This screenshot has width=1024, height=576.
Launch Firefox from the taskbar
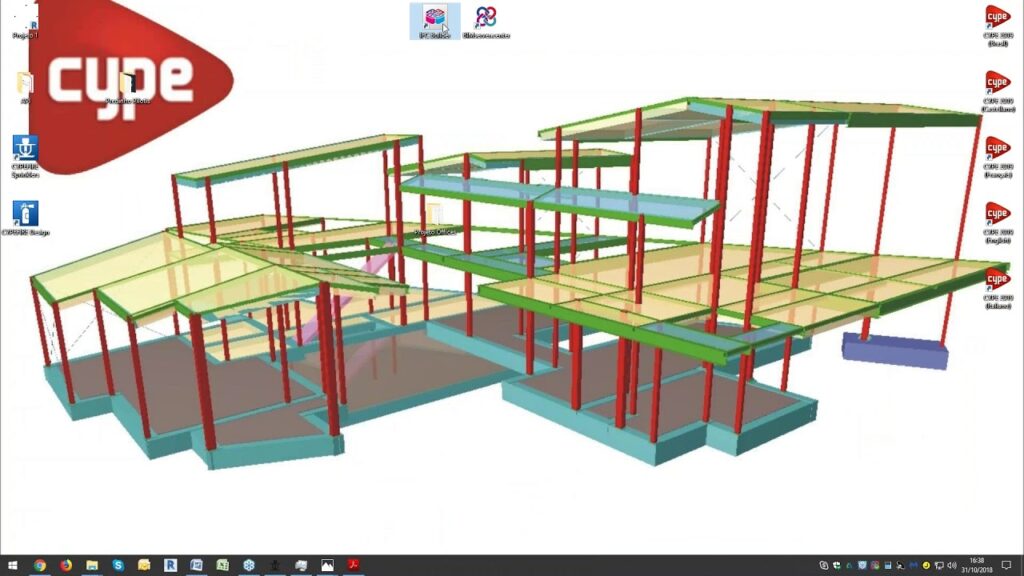tap(66, 565)
